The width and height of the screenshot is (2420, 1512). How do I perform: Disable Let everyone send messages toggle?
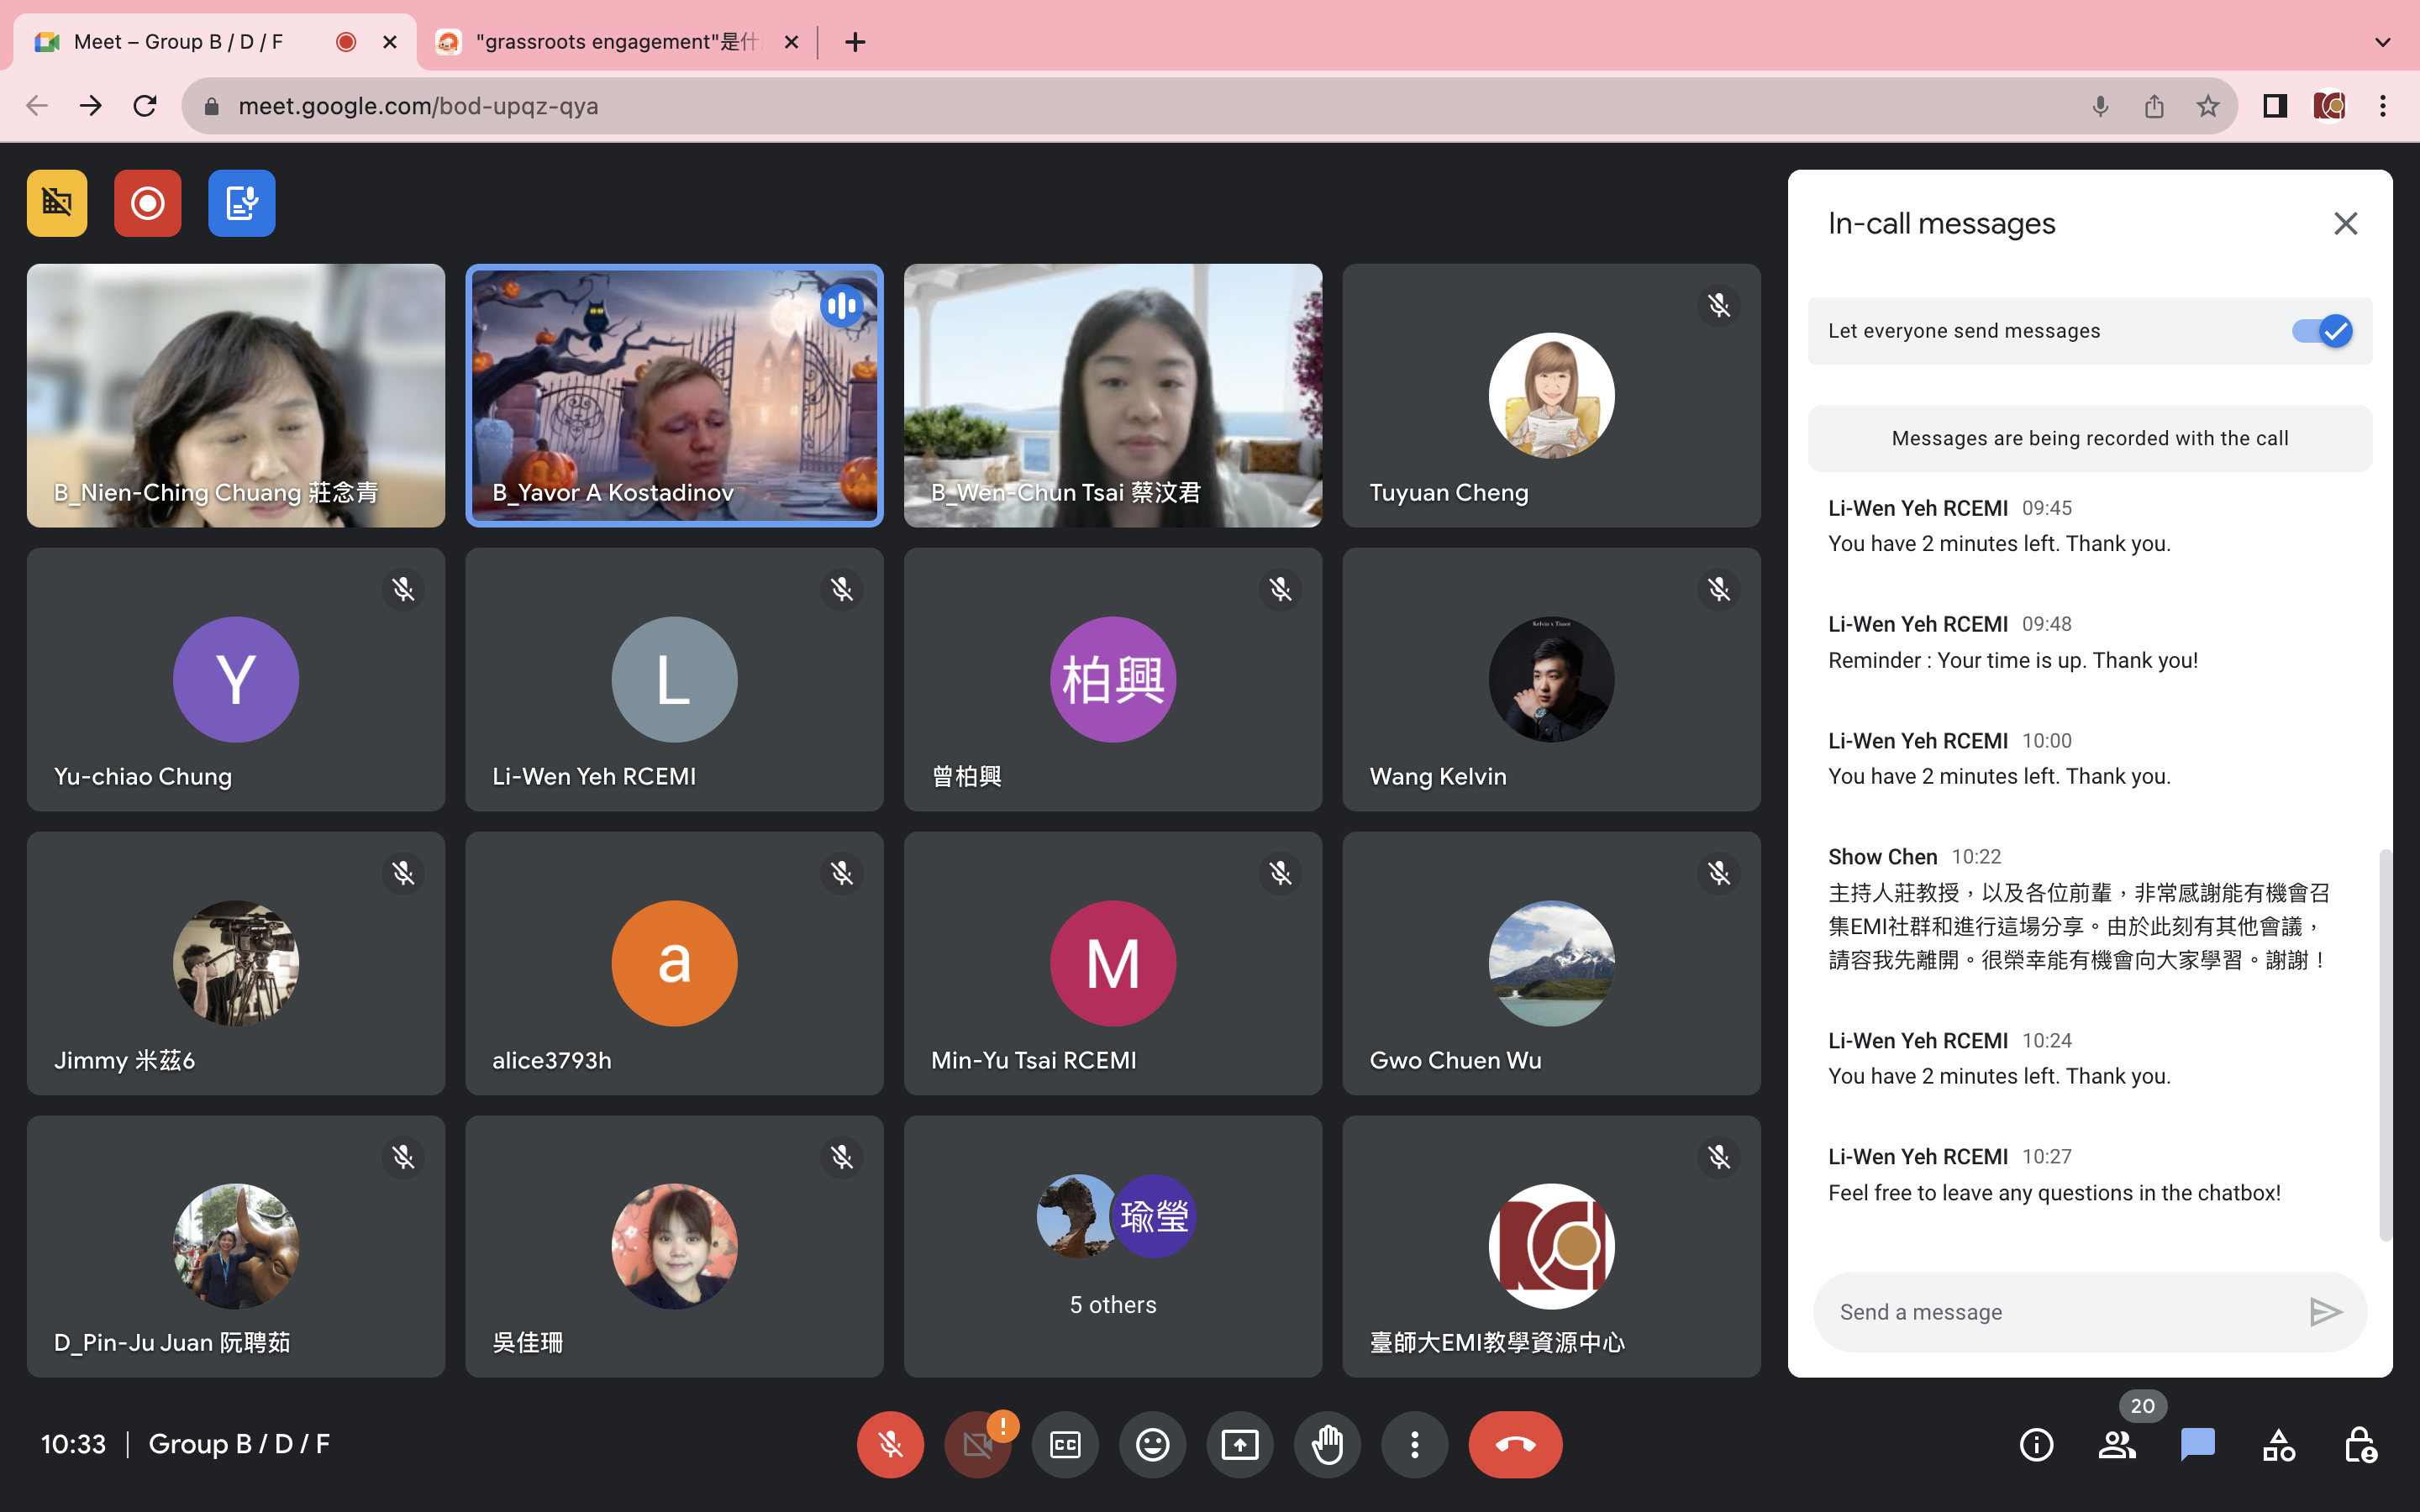(x=2322, y=331)
